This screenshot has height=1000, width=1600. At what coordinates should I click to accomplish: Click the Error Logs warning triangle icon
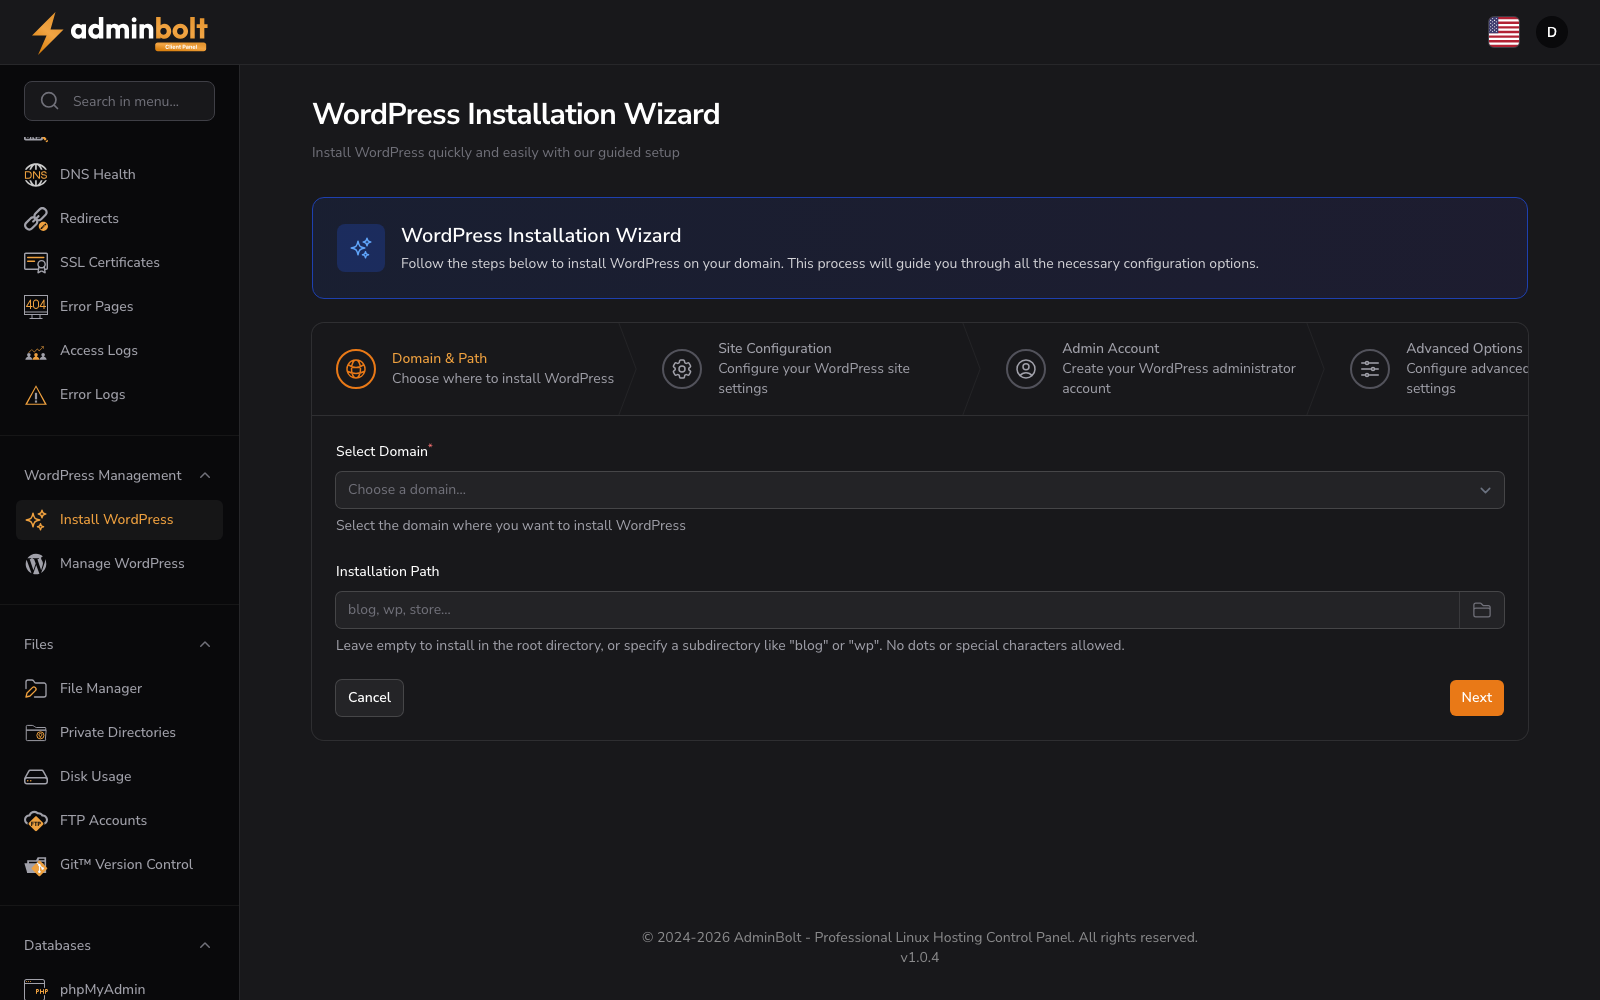tap(36, 394)
